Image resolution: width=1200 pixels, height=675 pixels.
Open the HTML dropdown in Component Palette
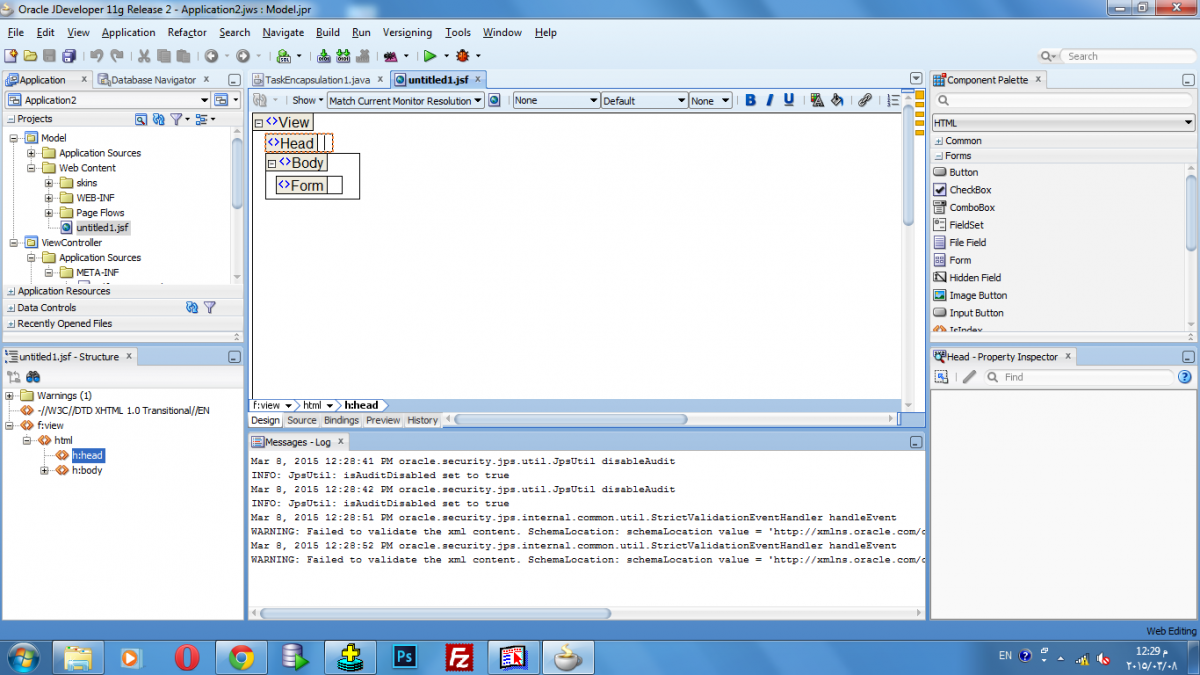(x=1063, y=123)
